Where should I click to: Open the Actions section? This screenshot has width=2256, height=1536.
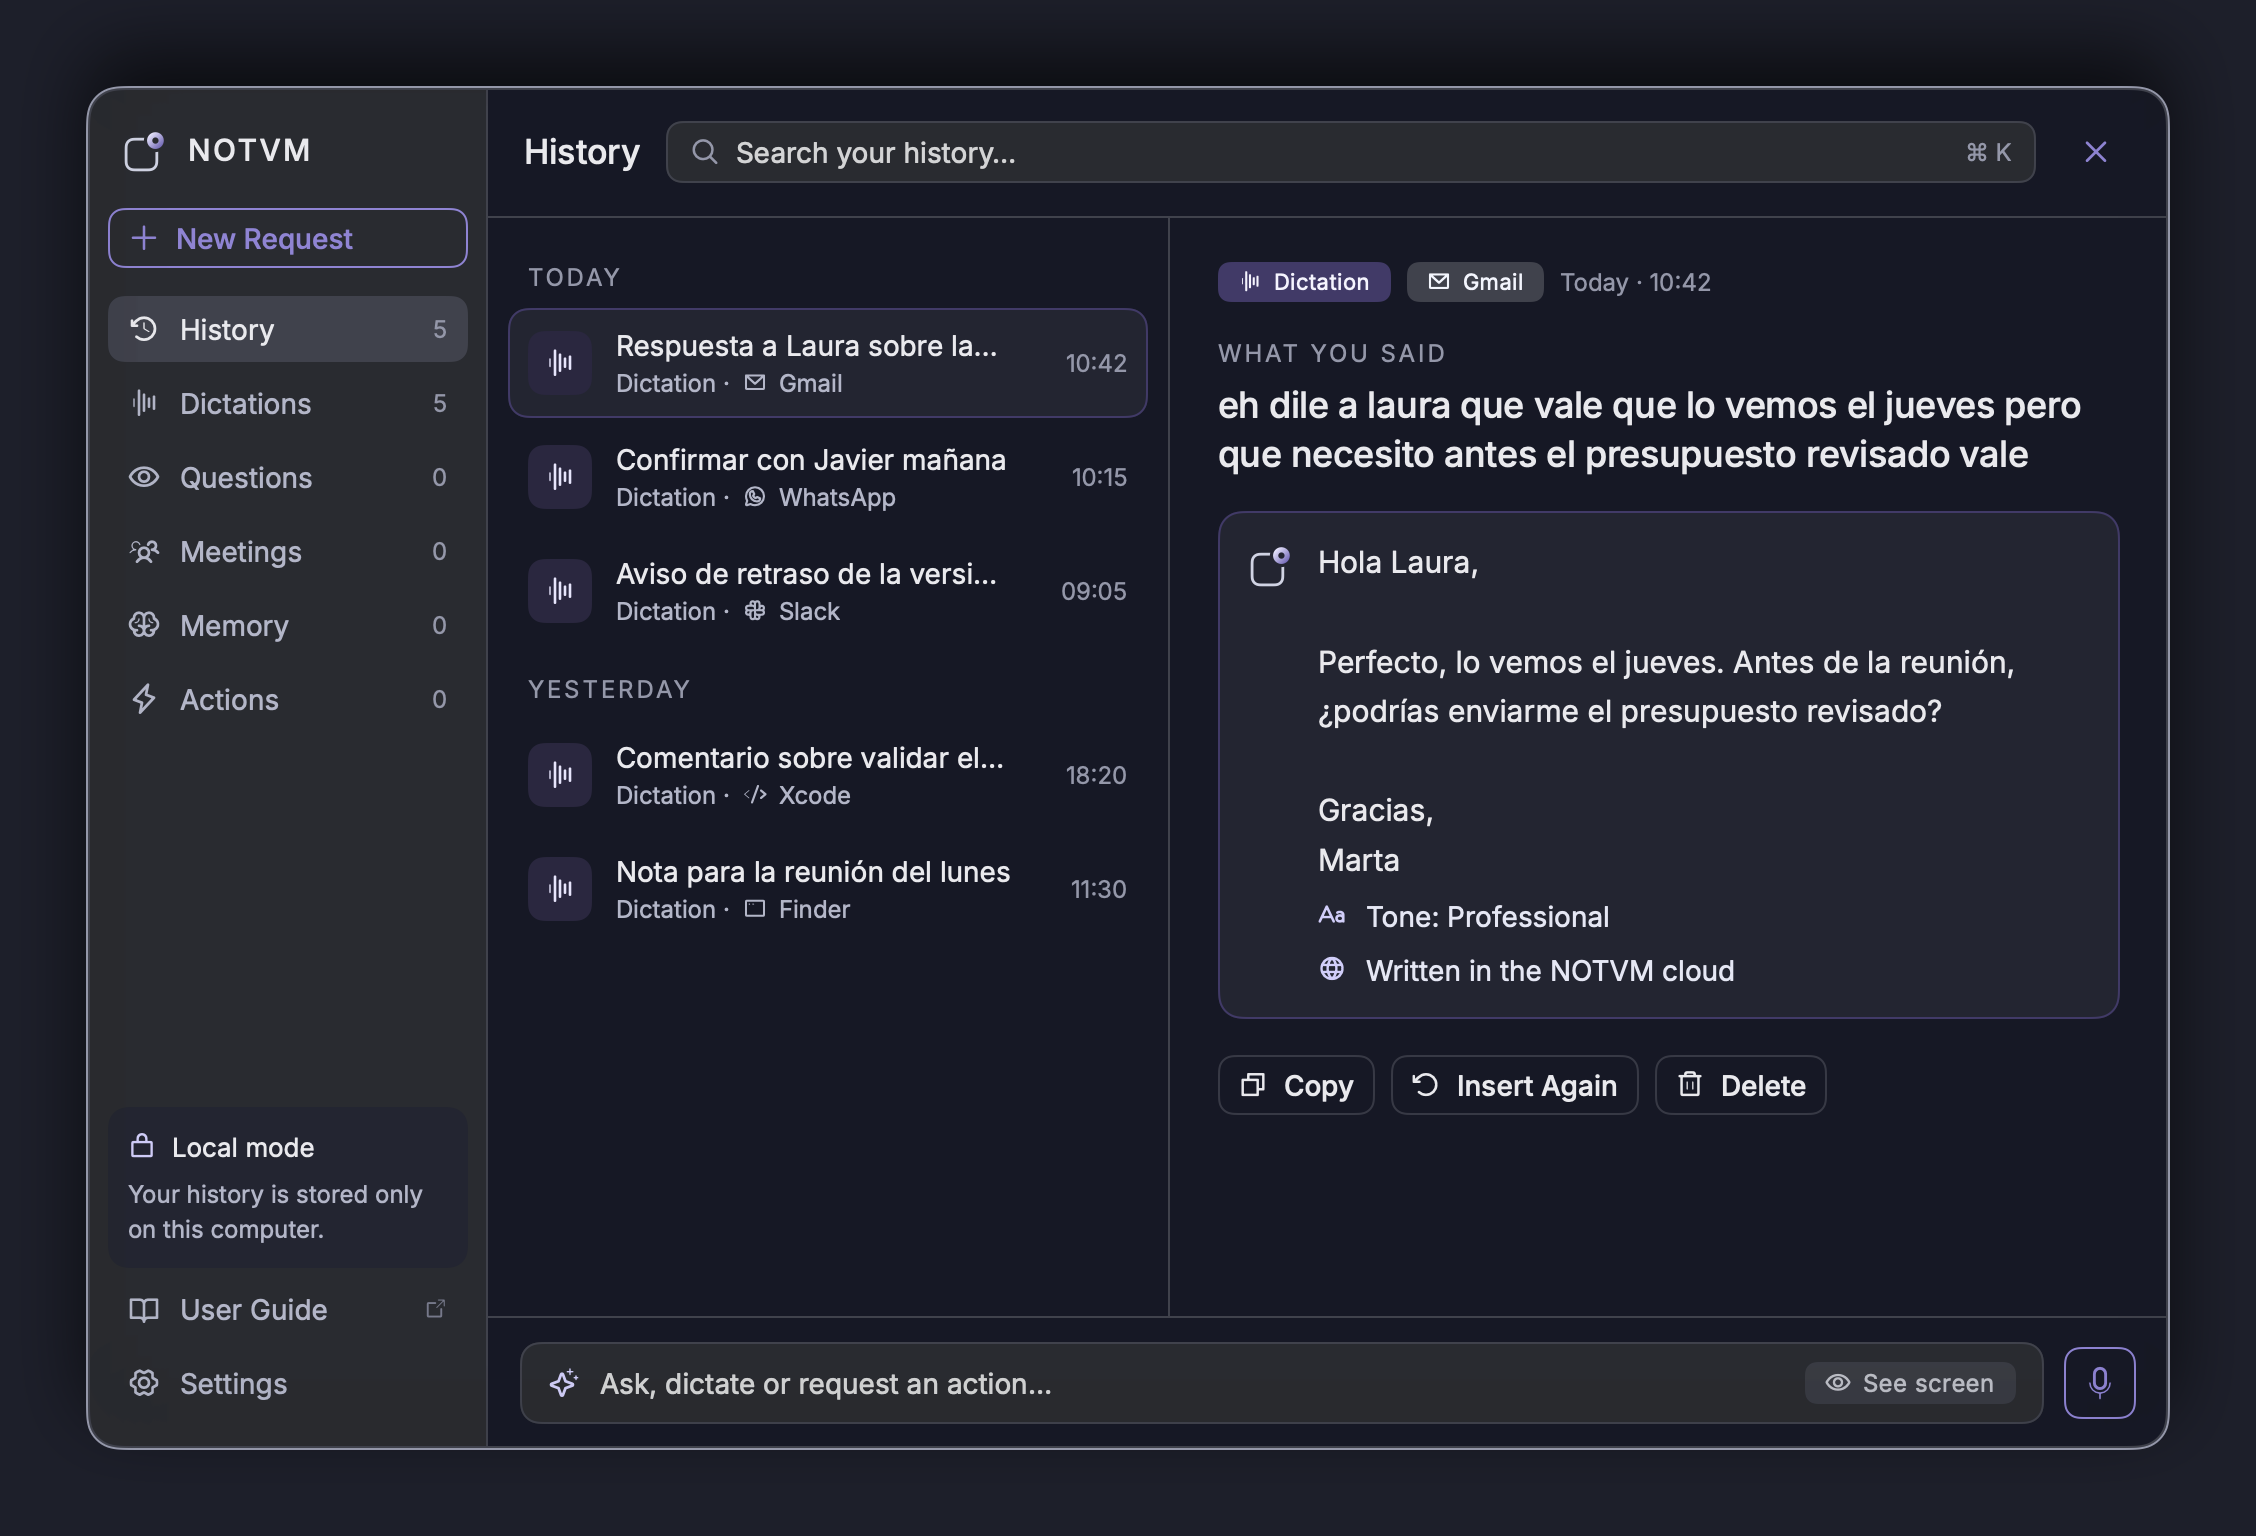288,699
